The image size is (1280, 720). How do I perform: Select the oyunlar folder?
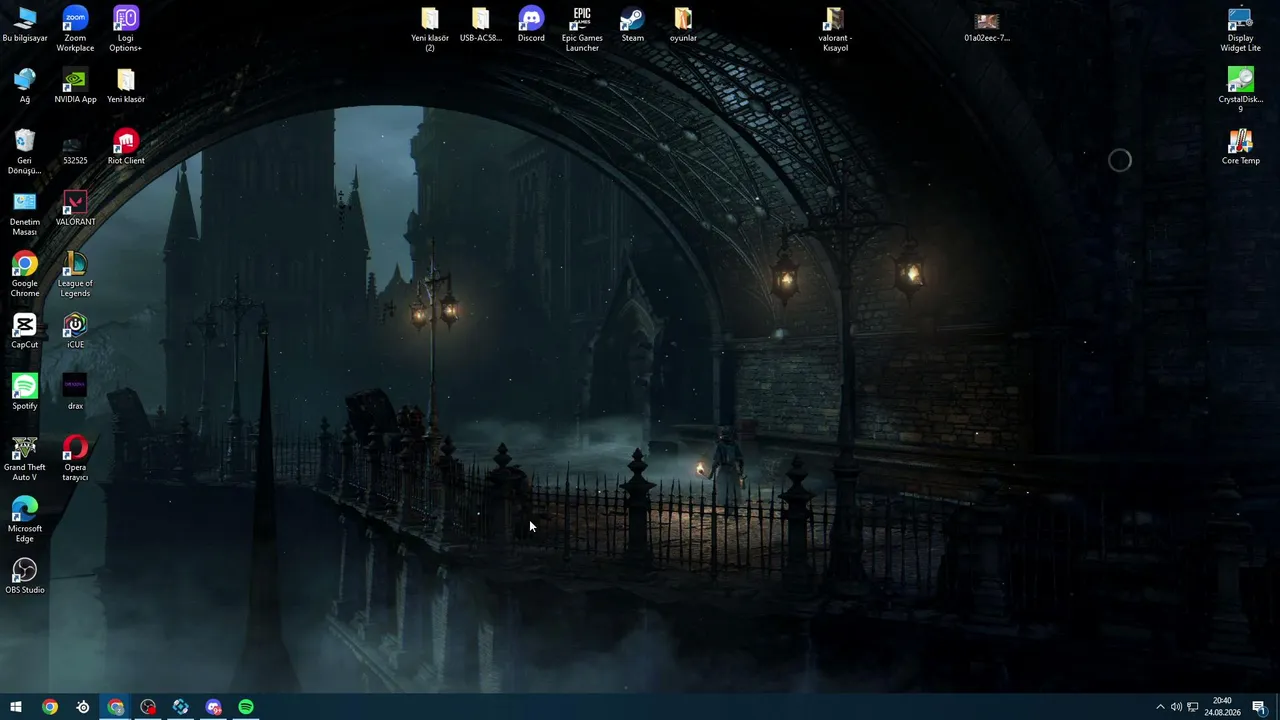click(x=683, y=25)
